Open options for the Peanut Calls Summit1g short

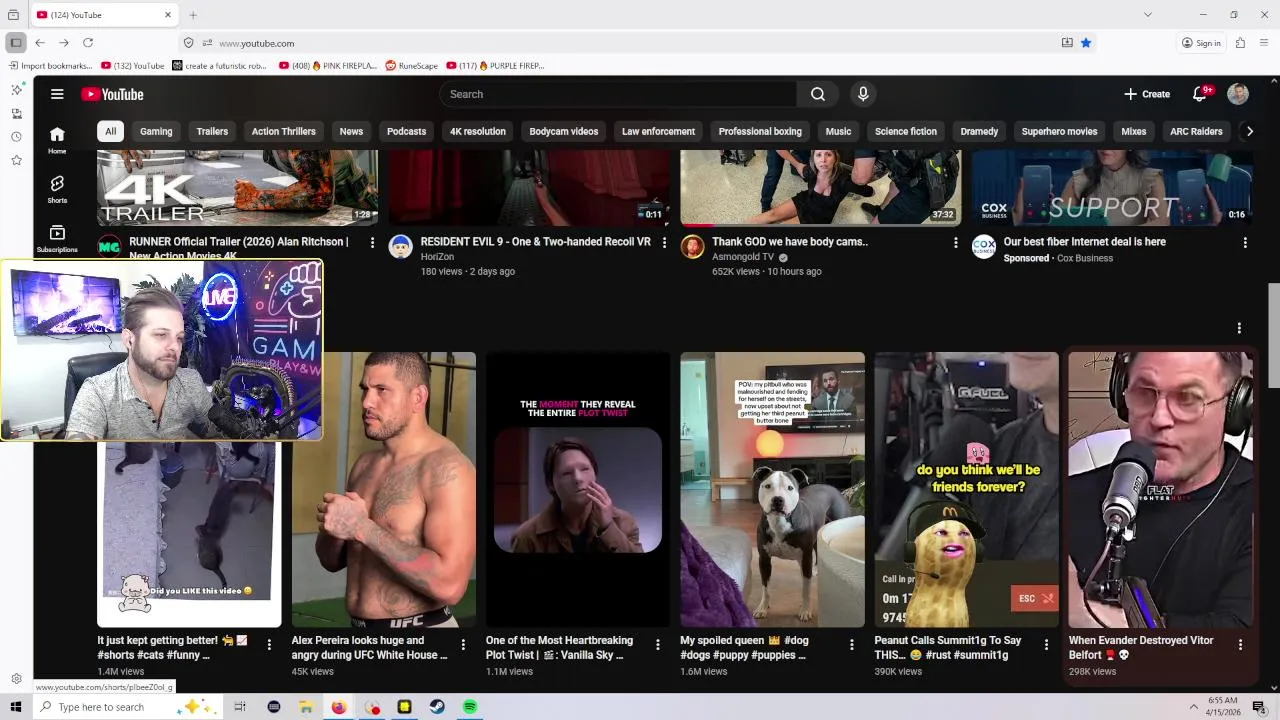1046,645
